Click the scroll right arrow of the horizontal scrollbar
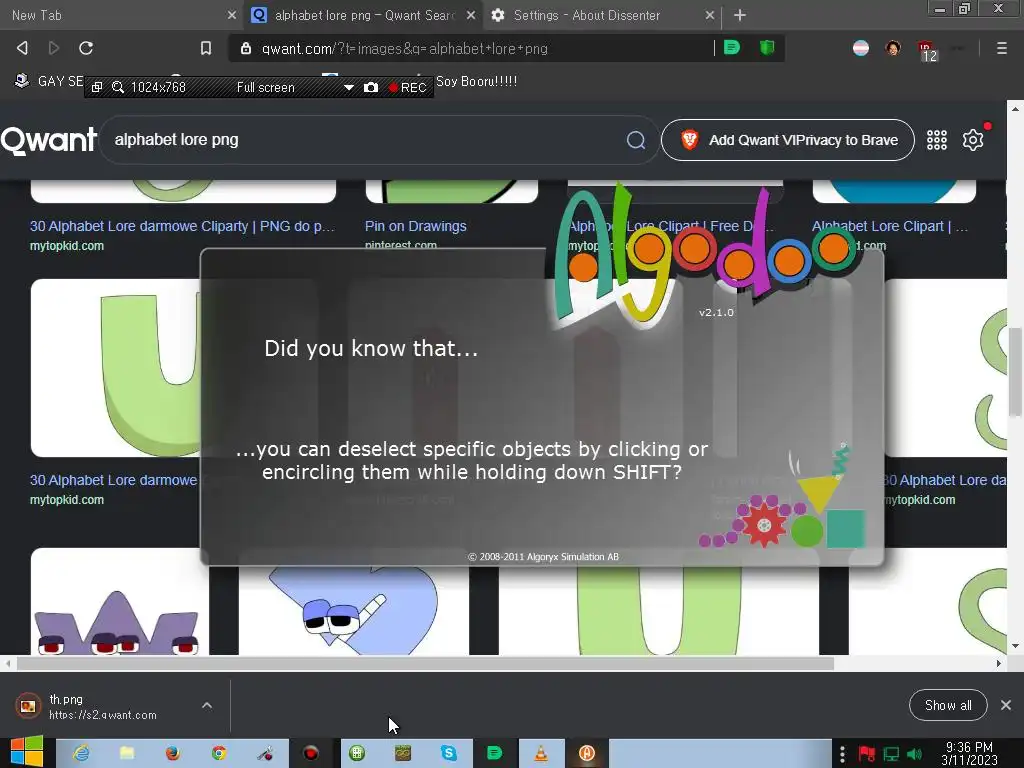The height and width of the screenshot is (768, 1024). click(x=999, y=664)
